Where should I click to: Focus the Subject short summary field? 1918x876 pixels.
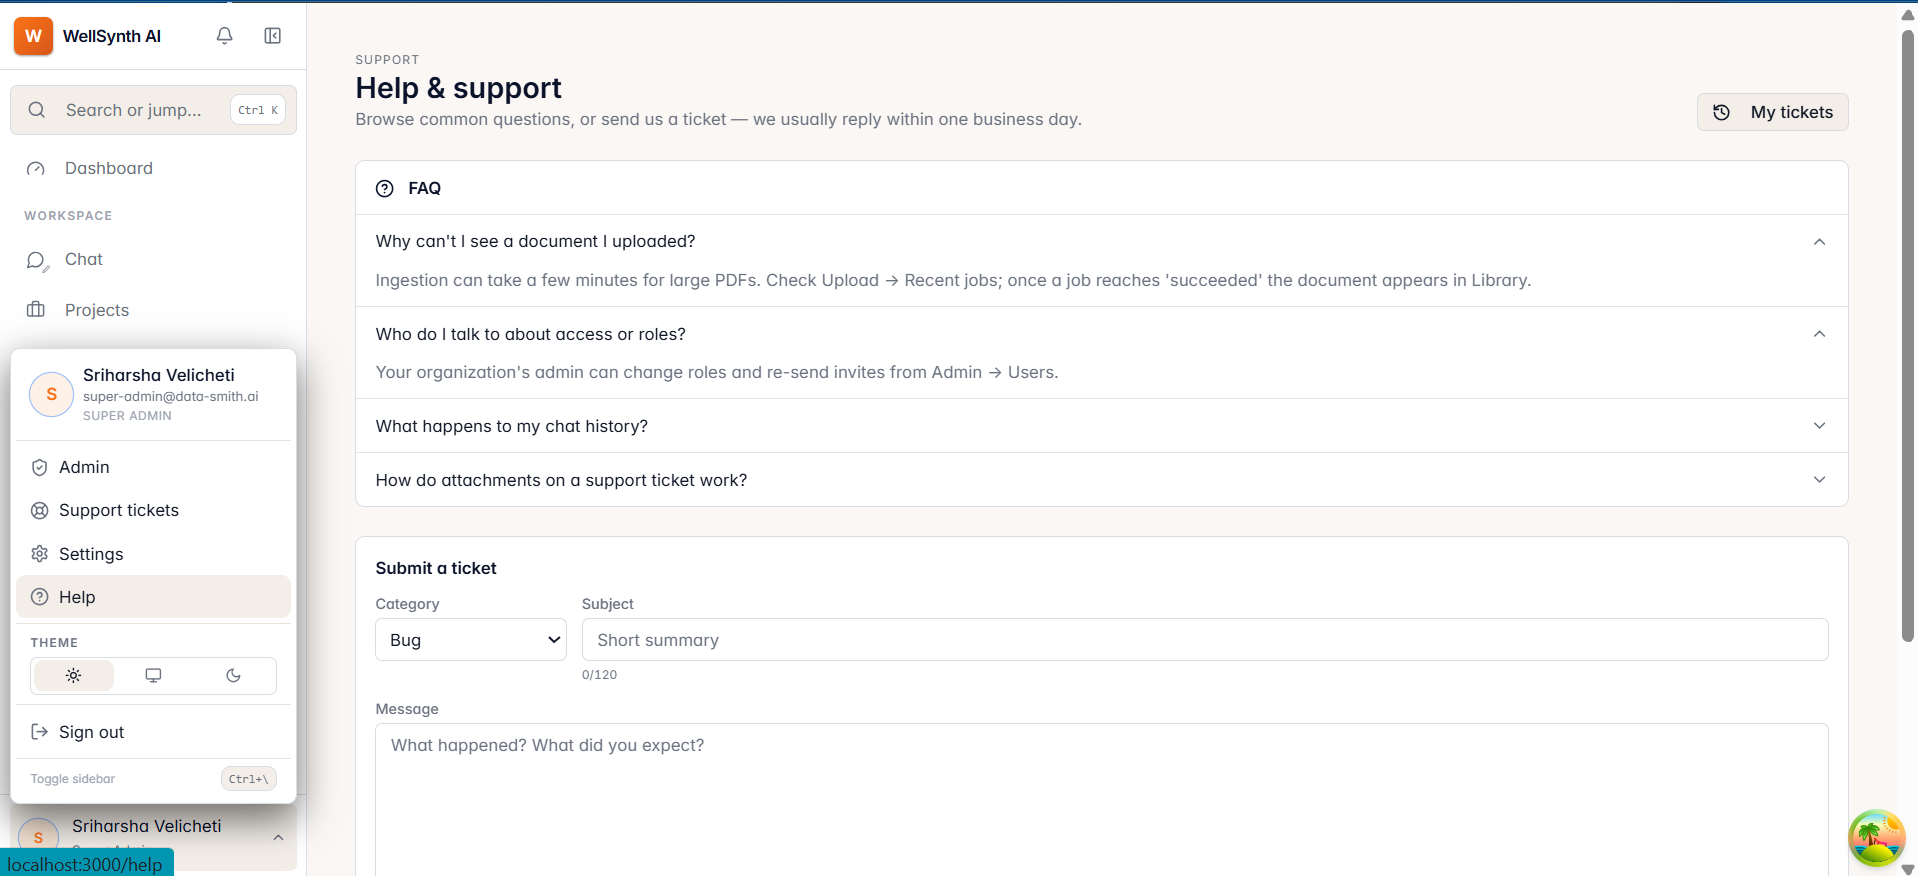(1205, 640)
